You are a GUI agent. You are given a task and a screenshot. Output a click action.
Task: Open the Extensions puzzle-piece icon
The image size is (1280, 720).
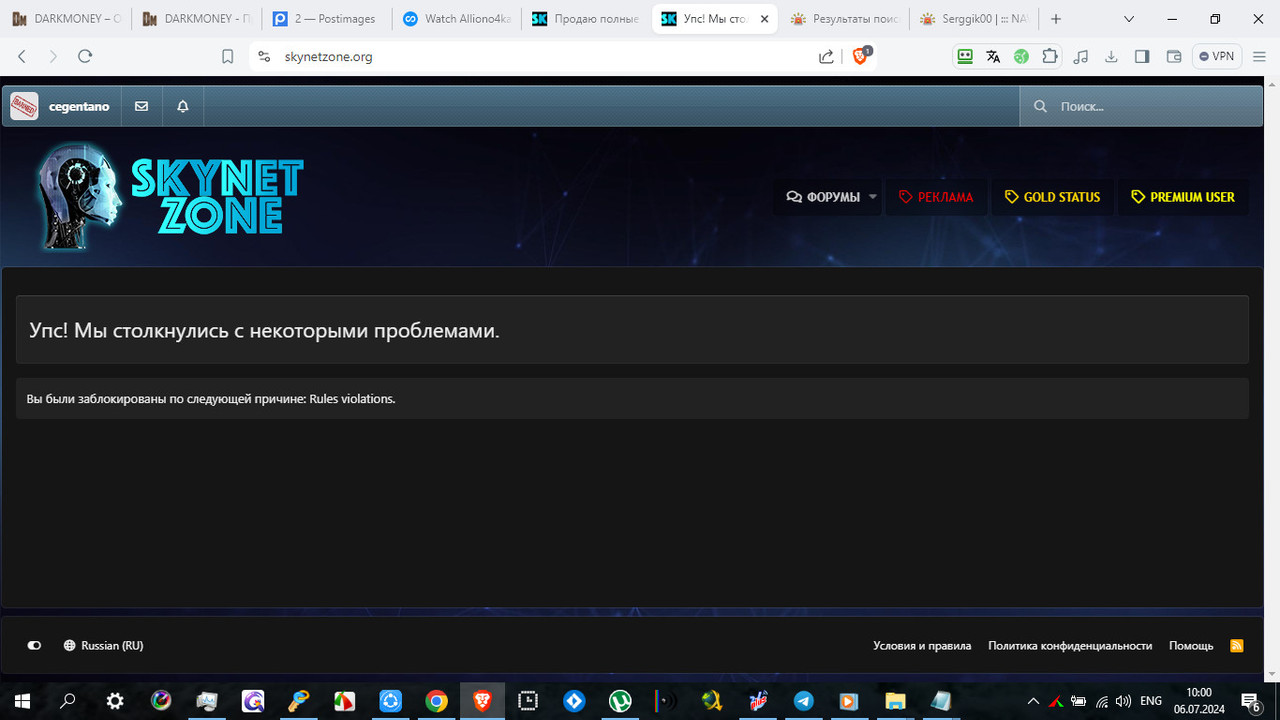click(1050, 57)
